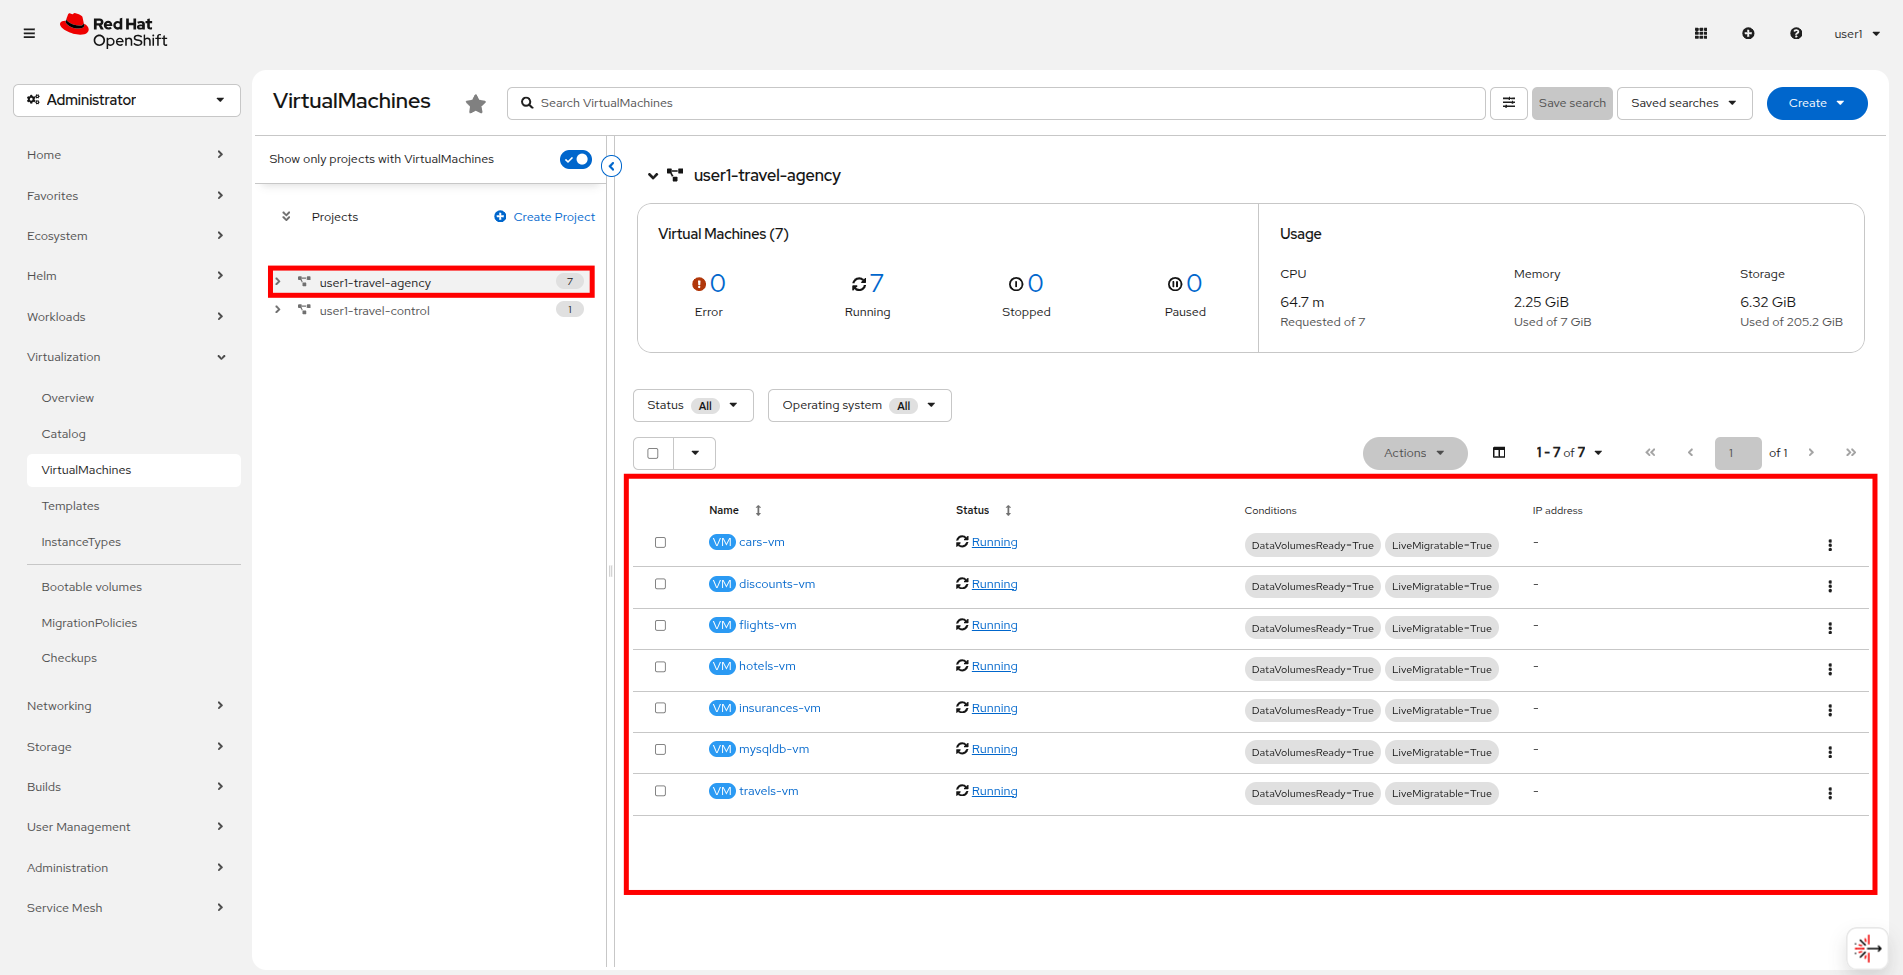Open the advanced search filter icon
The height and width of the screenshot is (975, 1903).
coord(1508,103)
